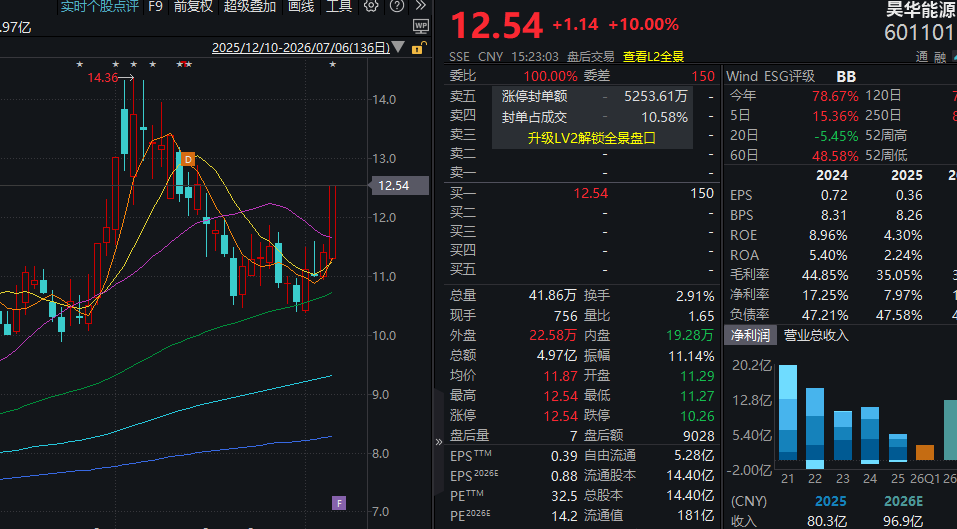Select 前复权 price adjustment option
Viewport: 957px width, 529px height.
[x=193, y=7]
